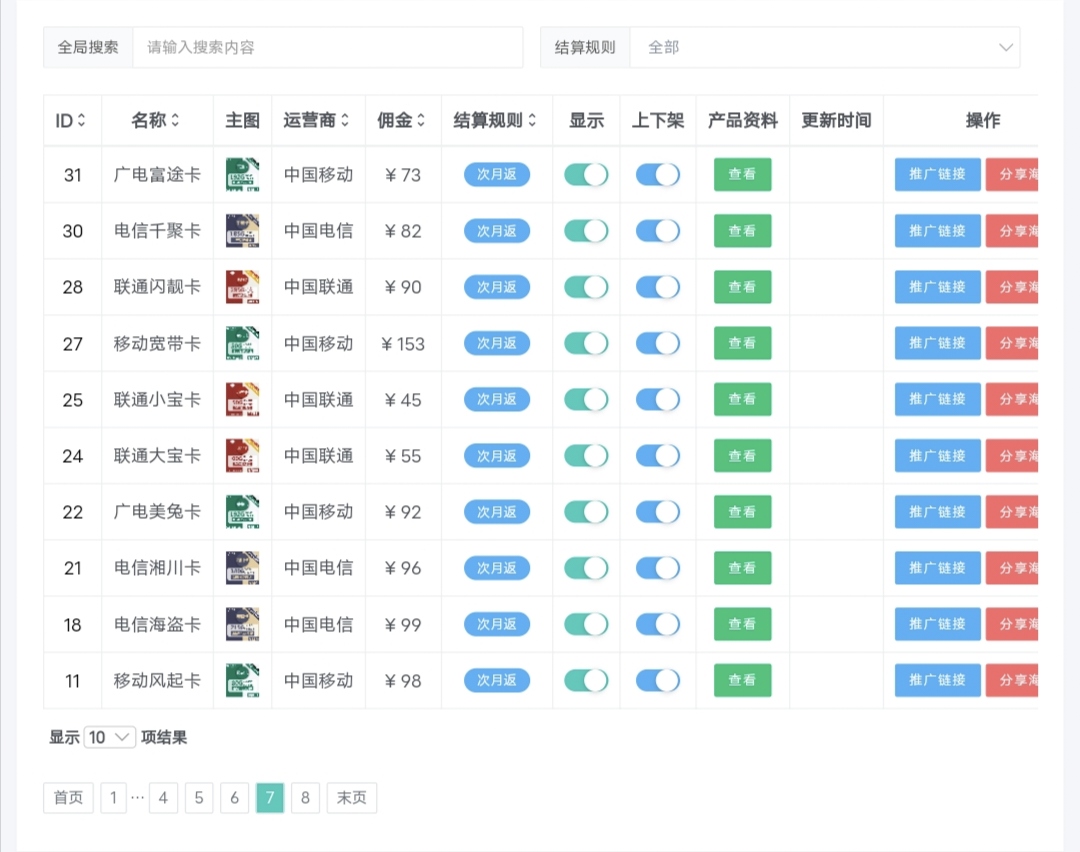
Task: Click 推广链接 button for 联通大宝卡
Action: (937, 456)
